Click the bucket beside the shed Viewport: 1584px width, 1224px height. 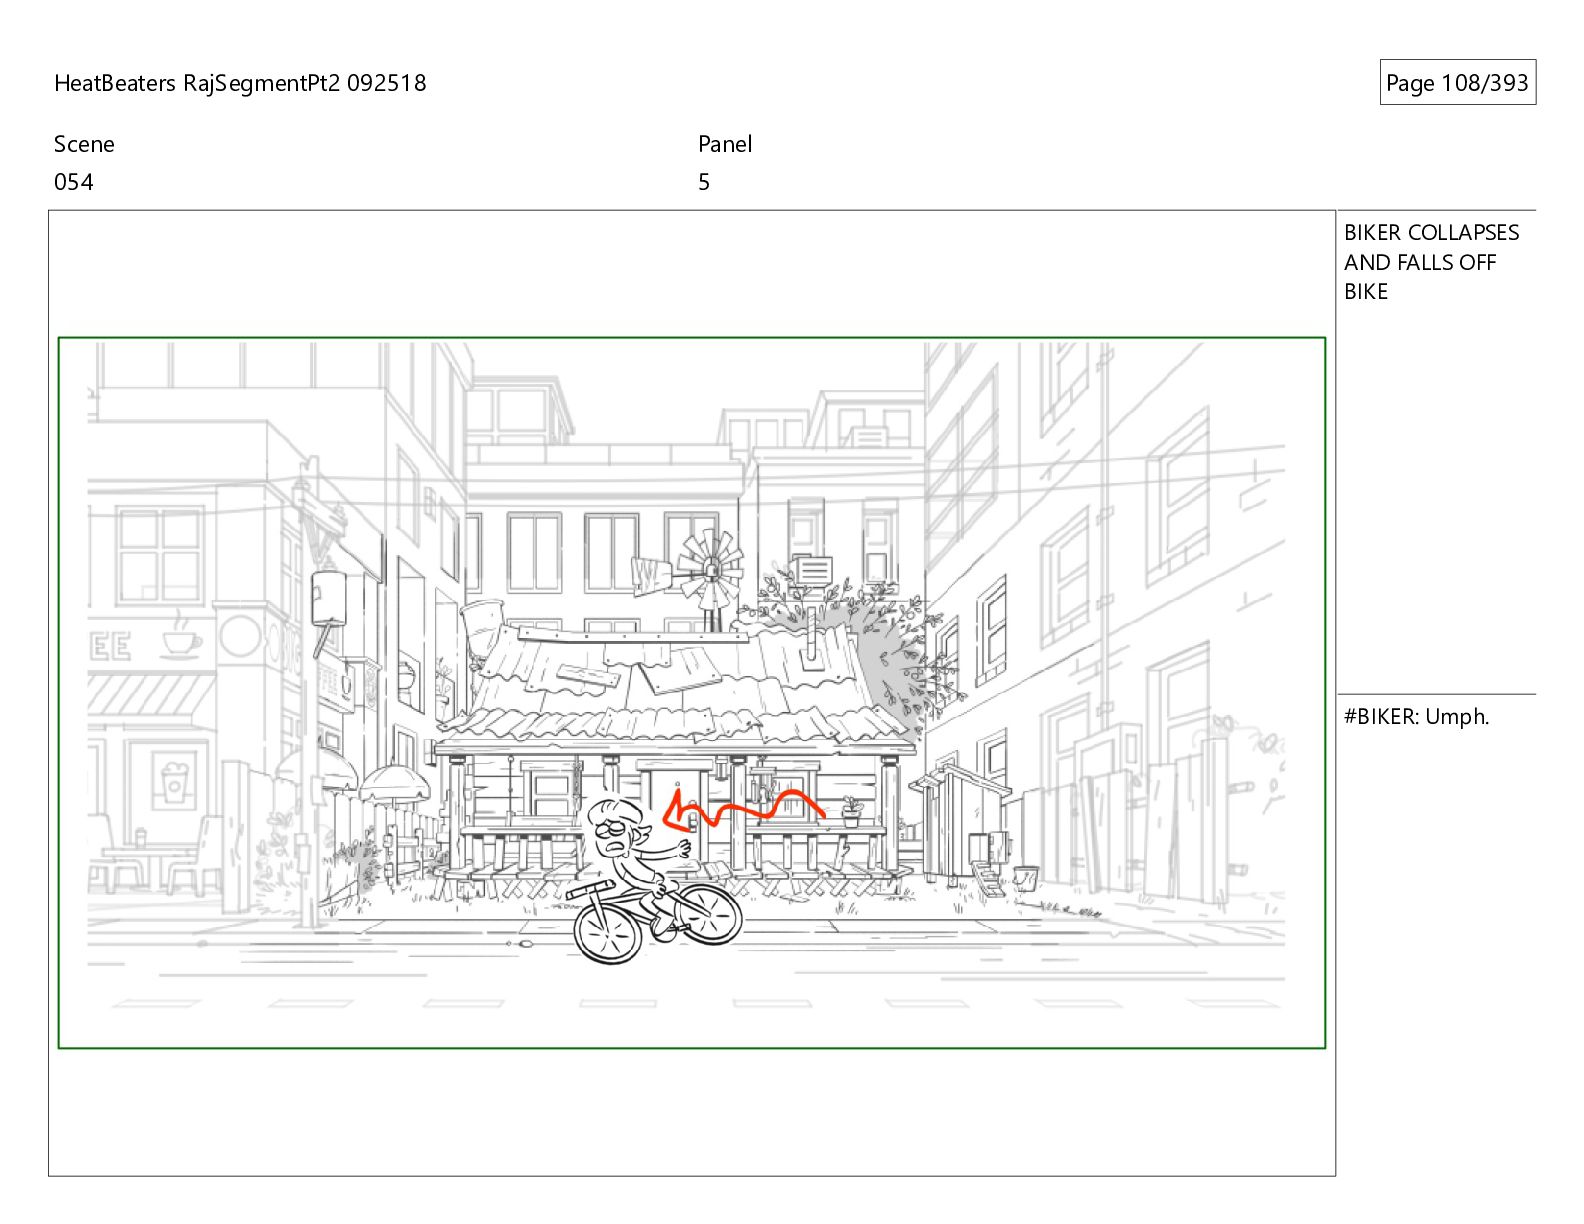click(x=1025, y=879)
